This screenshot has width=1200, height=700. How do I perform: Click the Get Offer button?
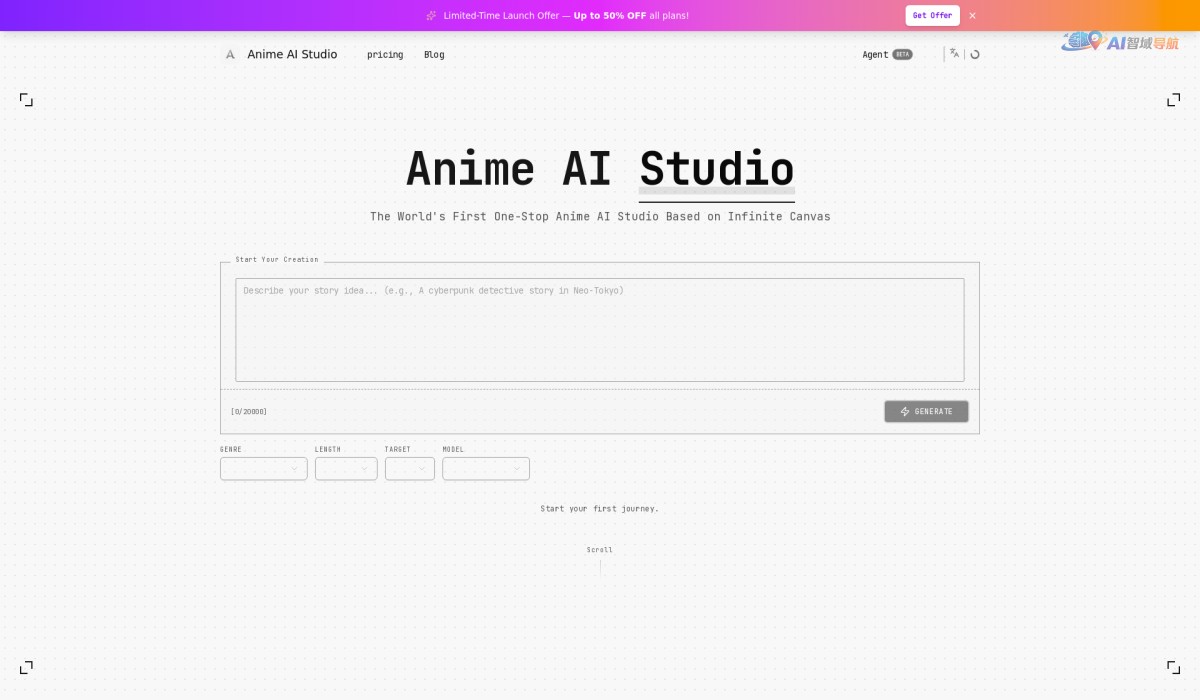[932, 16]
